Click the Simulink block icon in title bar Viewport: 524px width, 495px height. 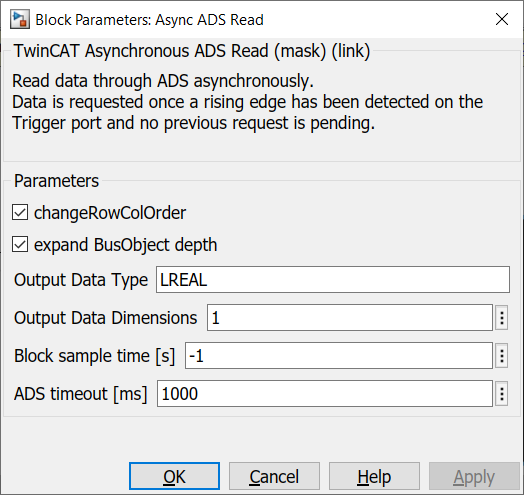20,19
